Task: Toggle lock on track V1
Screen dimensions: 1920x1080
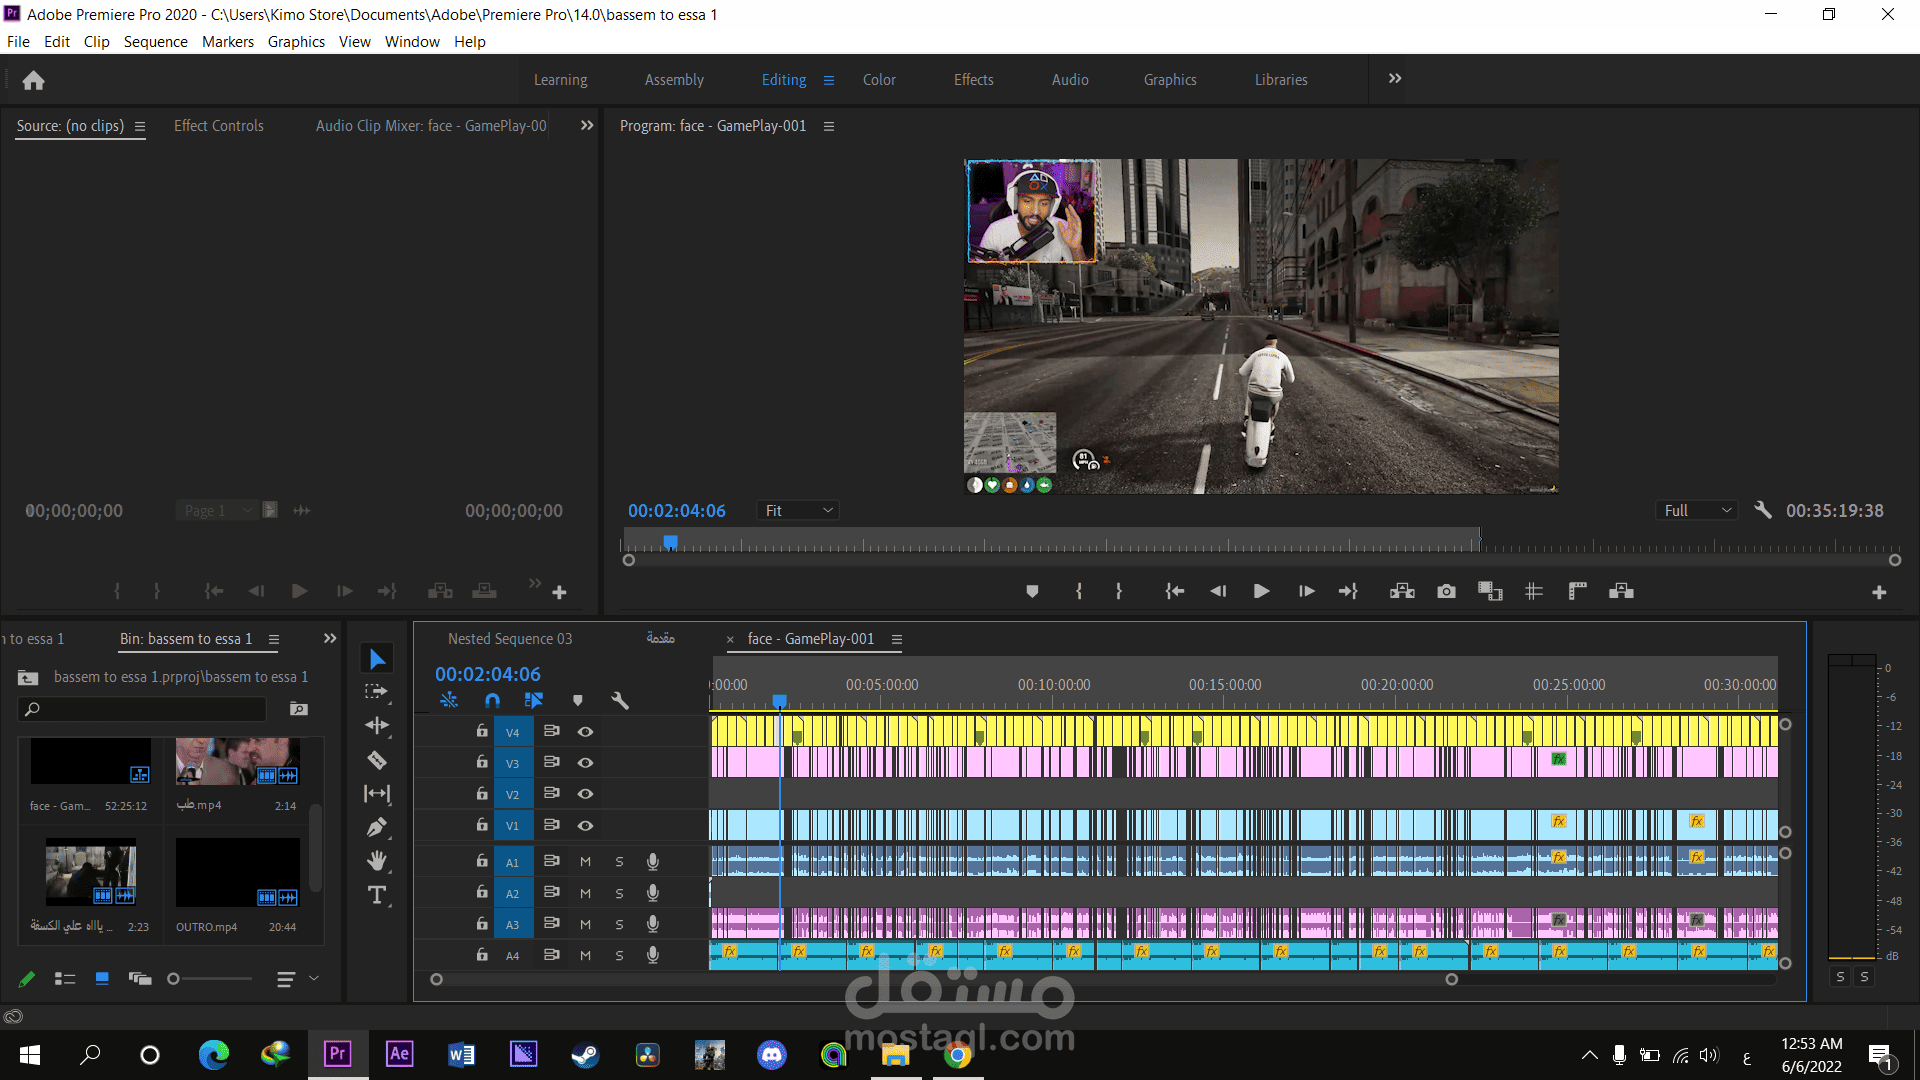Action: click(482, 825)
